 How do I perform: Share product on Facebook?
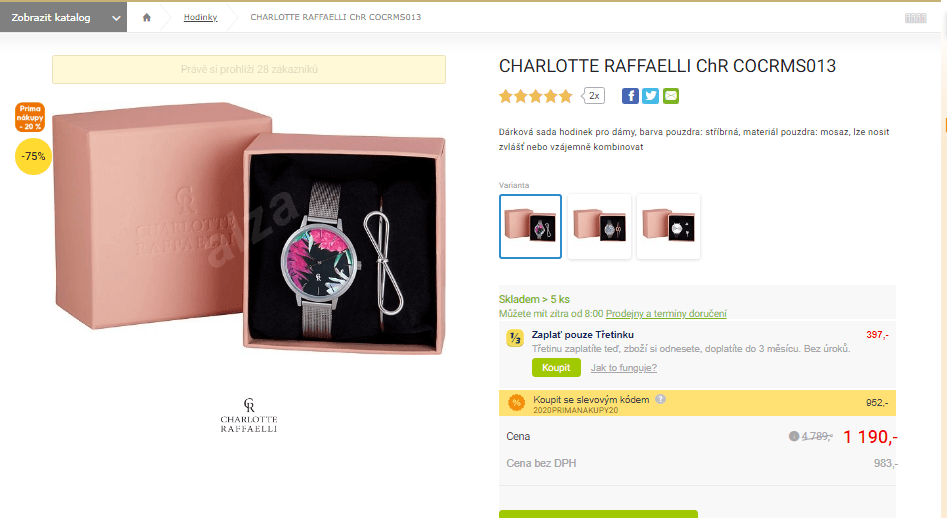[x=630, y=96]
